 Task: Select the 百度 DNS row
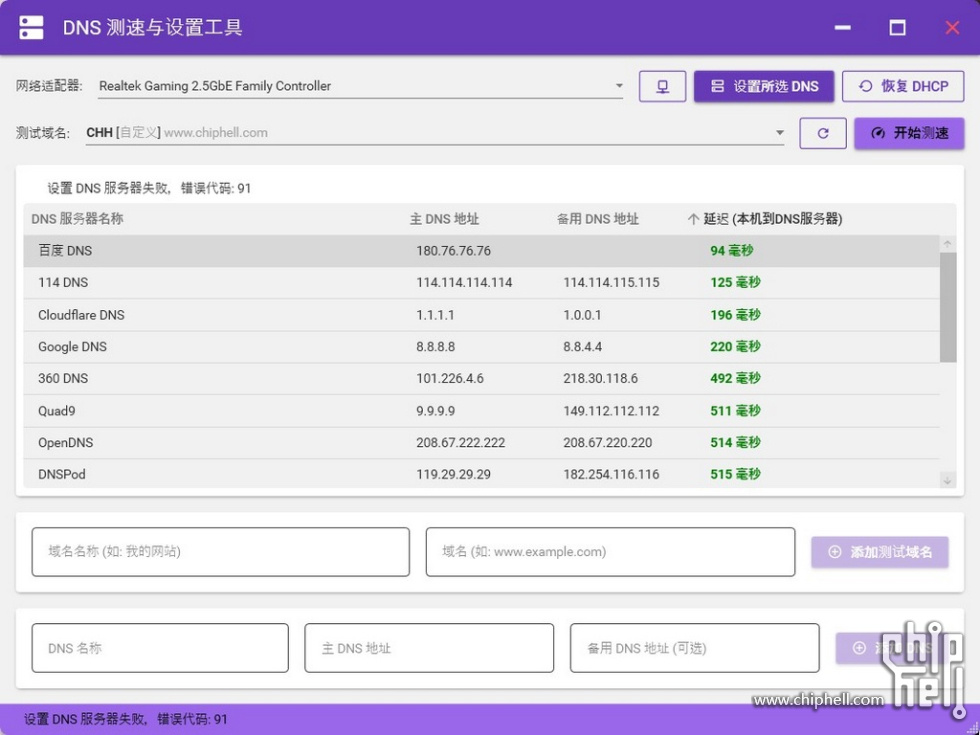click(x=481, y=251)
